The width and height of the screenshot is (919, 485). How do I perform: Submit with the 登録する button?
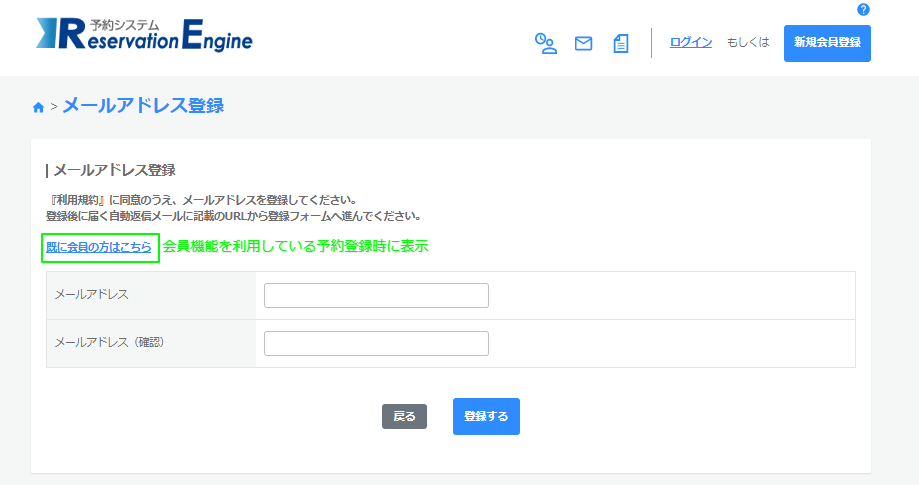point(486,416)
